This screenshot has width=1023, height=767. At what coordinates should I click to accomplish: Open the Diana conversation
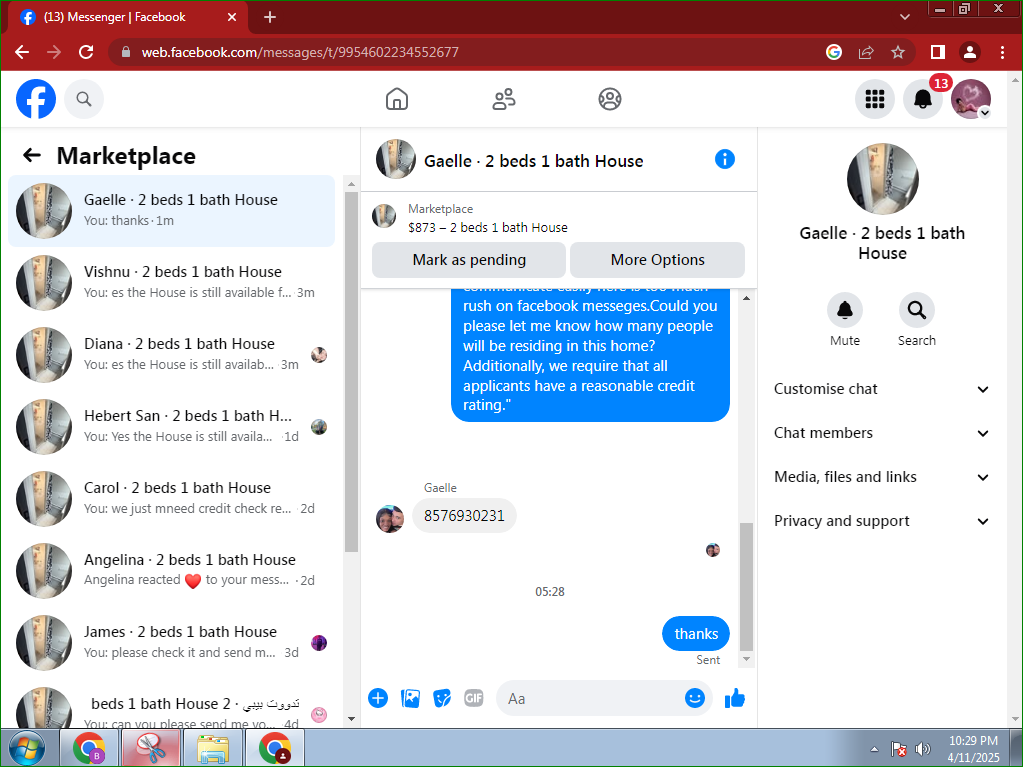pyautogui.click(x=172, y=354)
